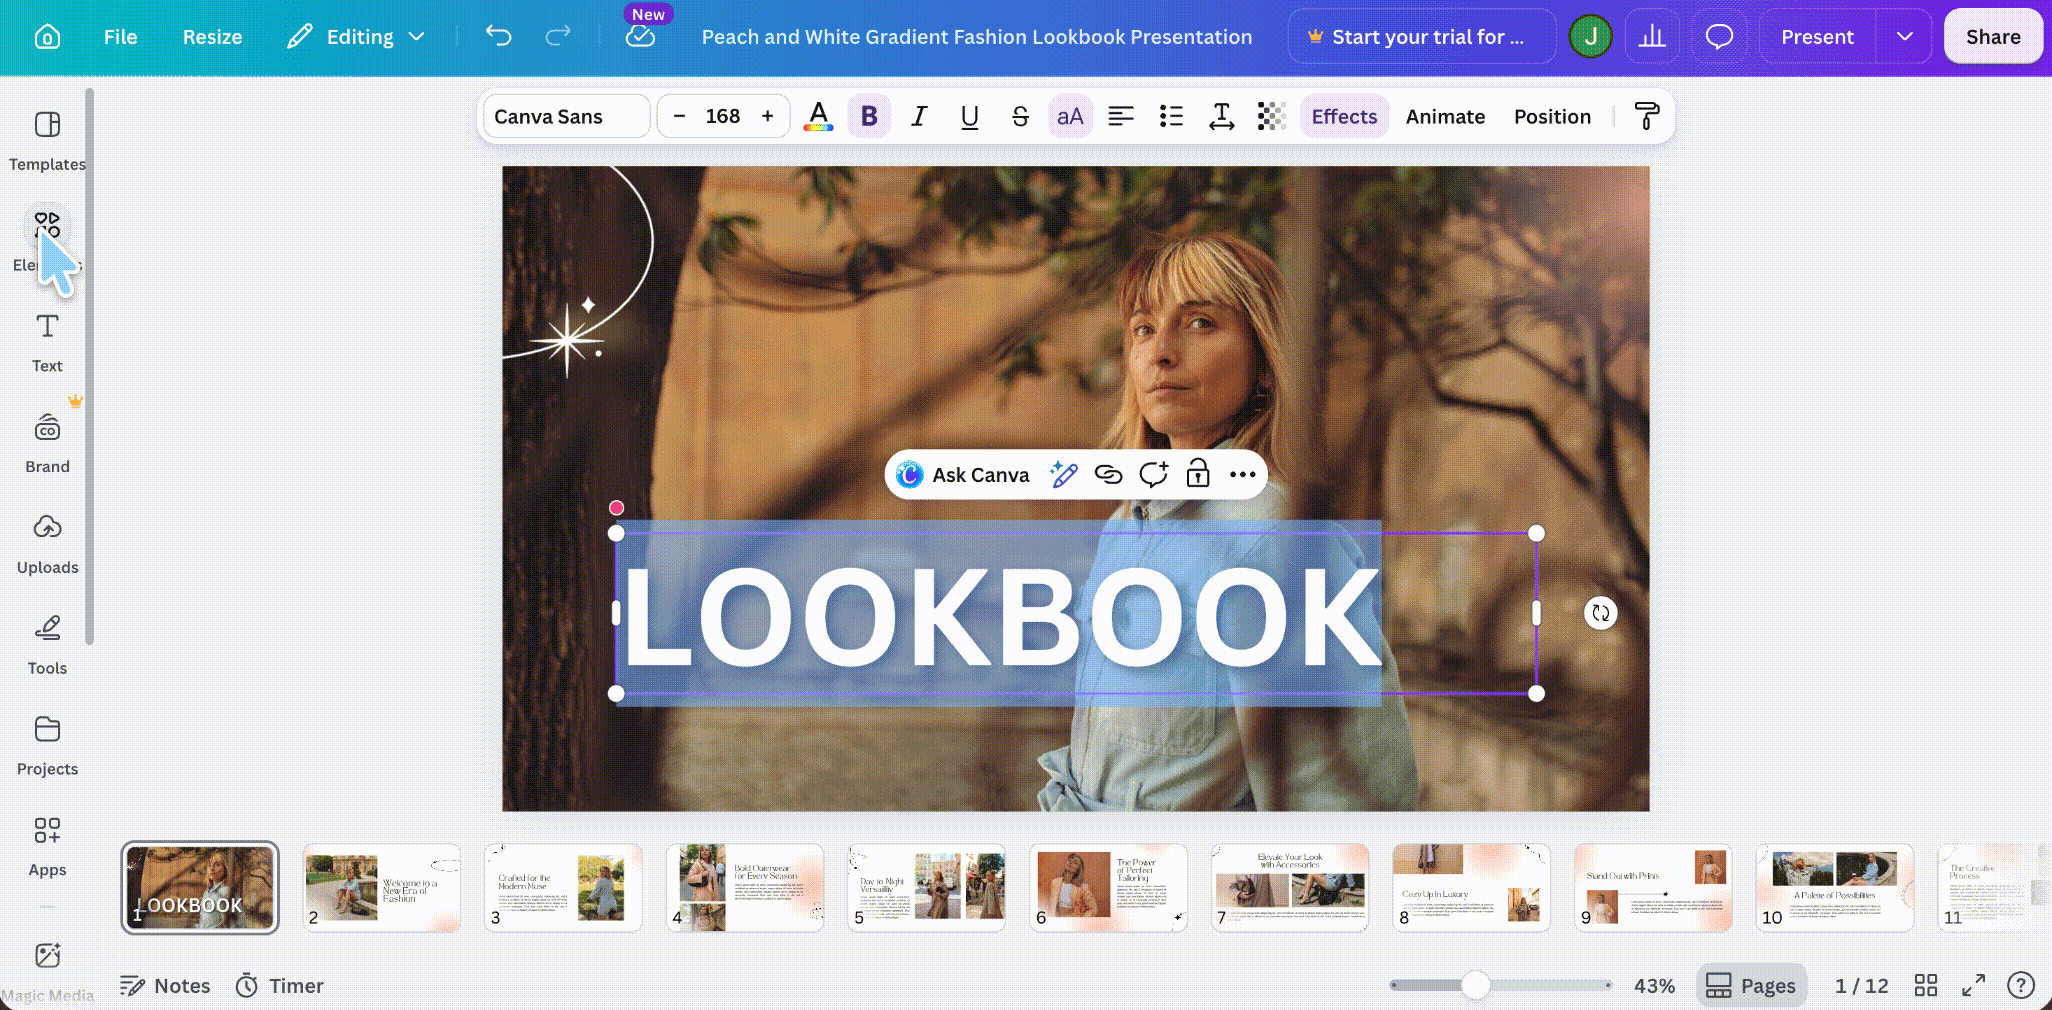
Task: Undo the last action
Action: point(498,37)
